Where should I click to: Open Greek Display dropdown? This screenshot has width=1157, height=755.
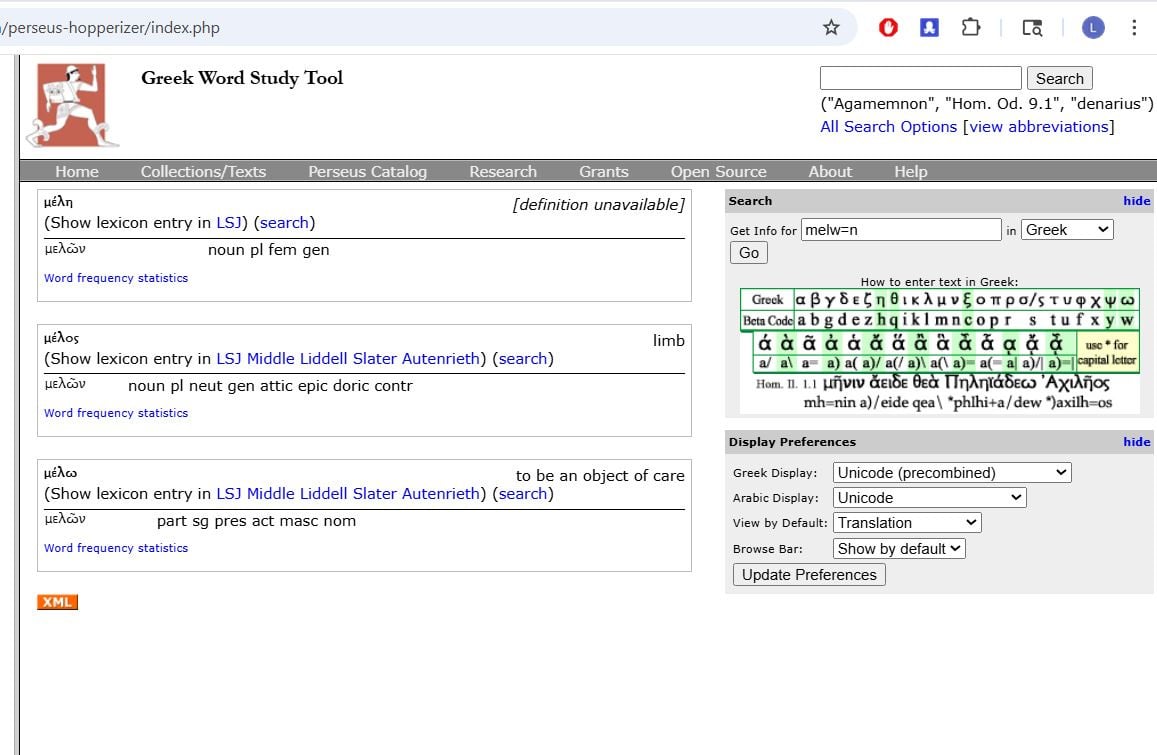point(952,472)
